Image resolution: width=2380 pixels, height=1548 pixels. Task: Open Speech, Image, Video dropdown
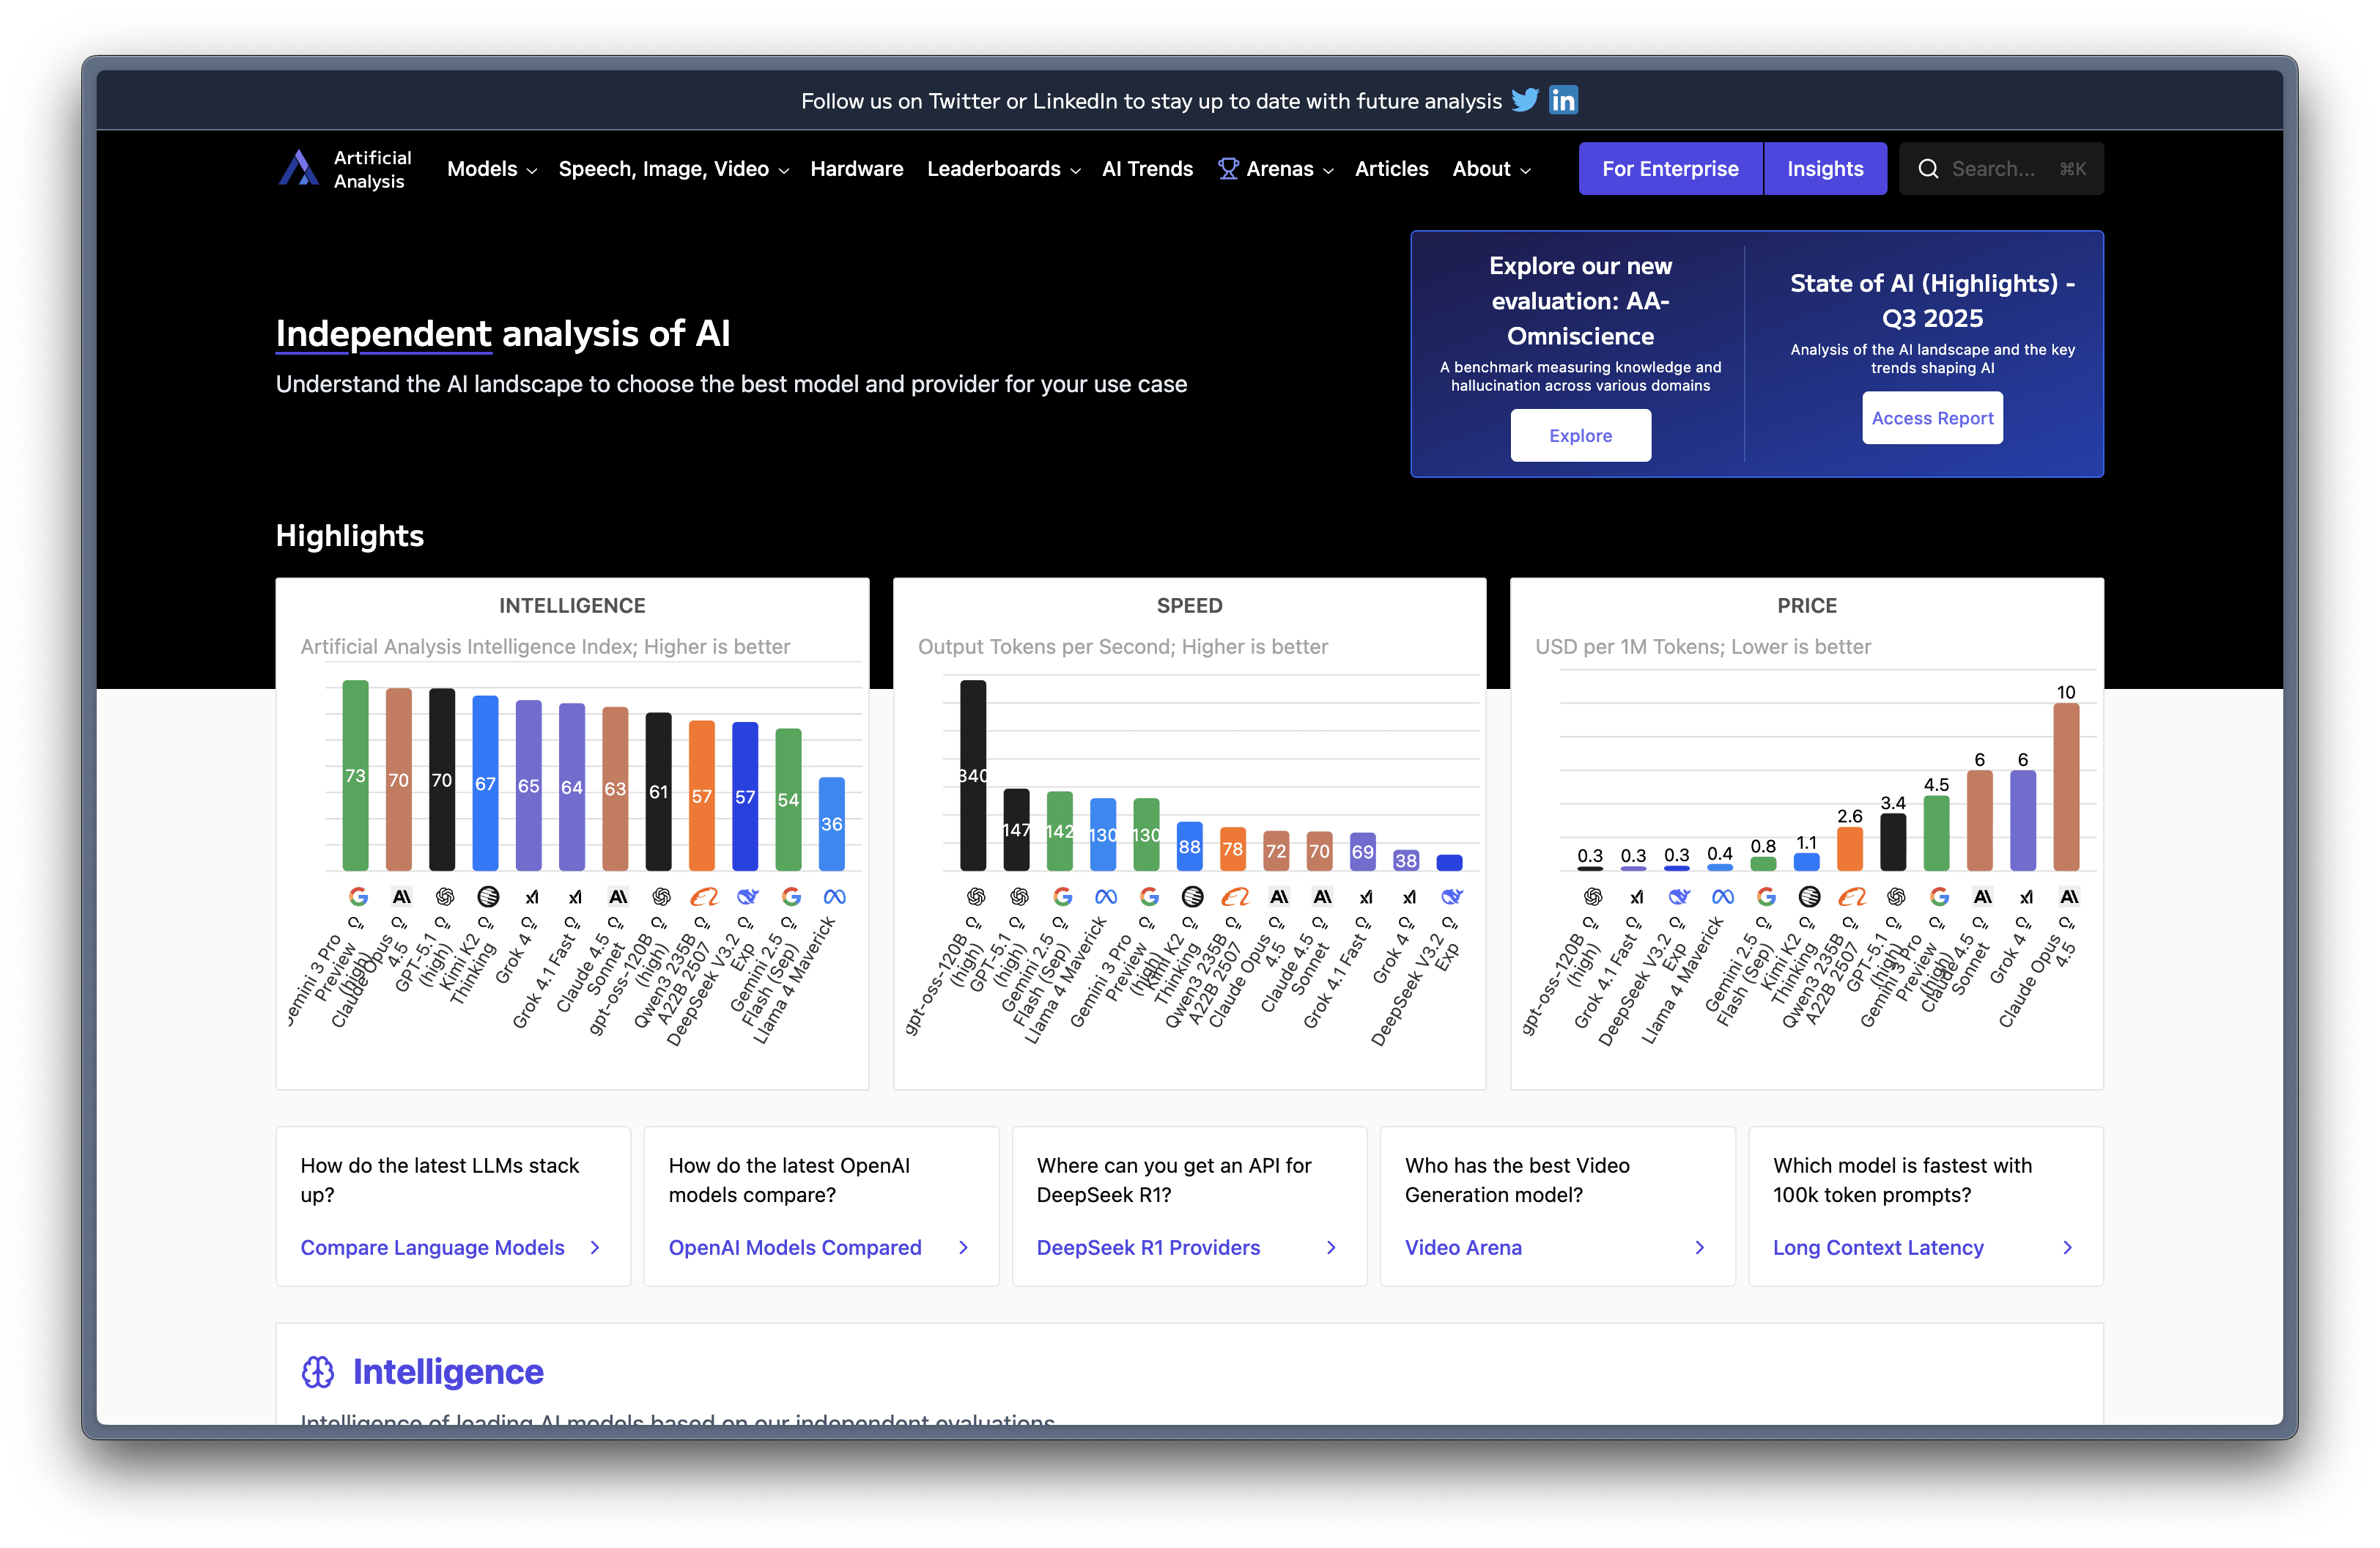tap(673, 169)
